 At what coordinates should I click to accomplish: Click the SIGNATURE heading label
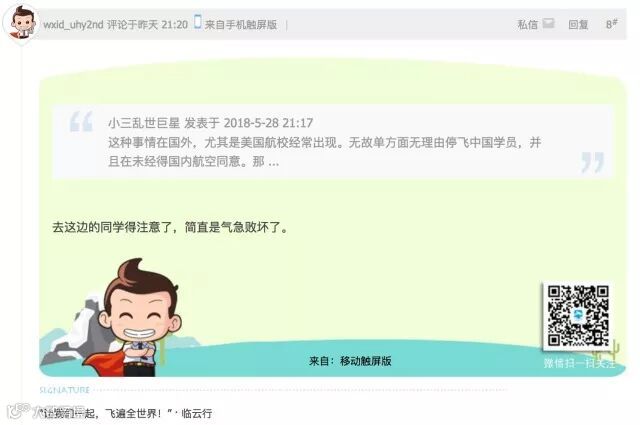[64, 390]
